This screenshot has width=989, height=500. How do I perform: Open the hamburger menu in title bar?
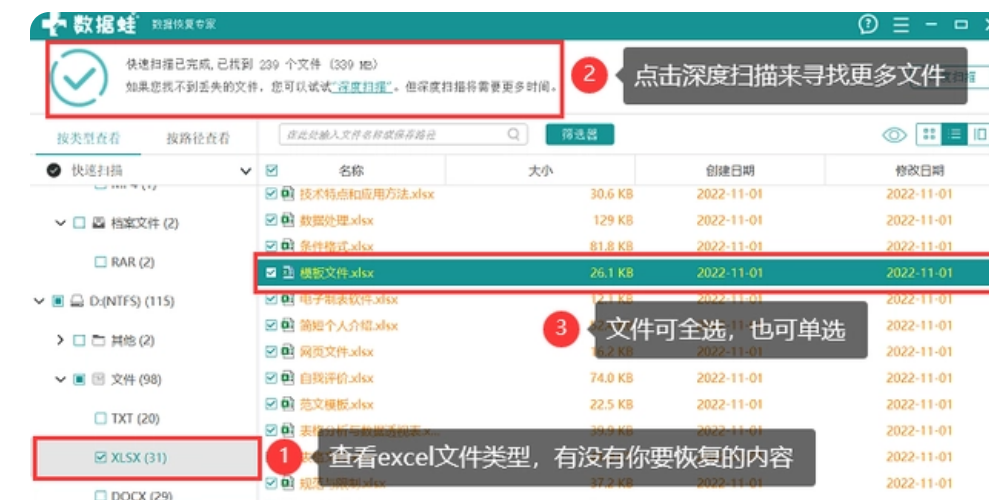pyautogui.click(x=901, y=25)
